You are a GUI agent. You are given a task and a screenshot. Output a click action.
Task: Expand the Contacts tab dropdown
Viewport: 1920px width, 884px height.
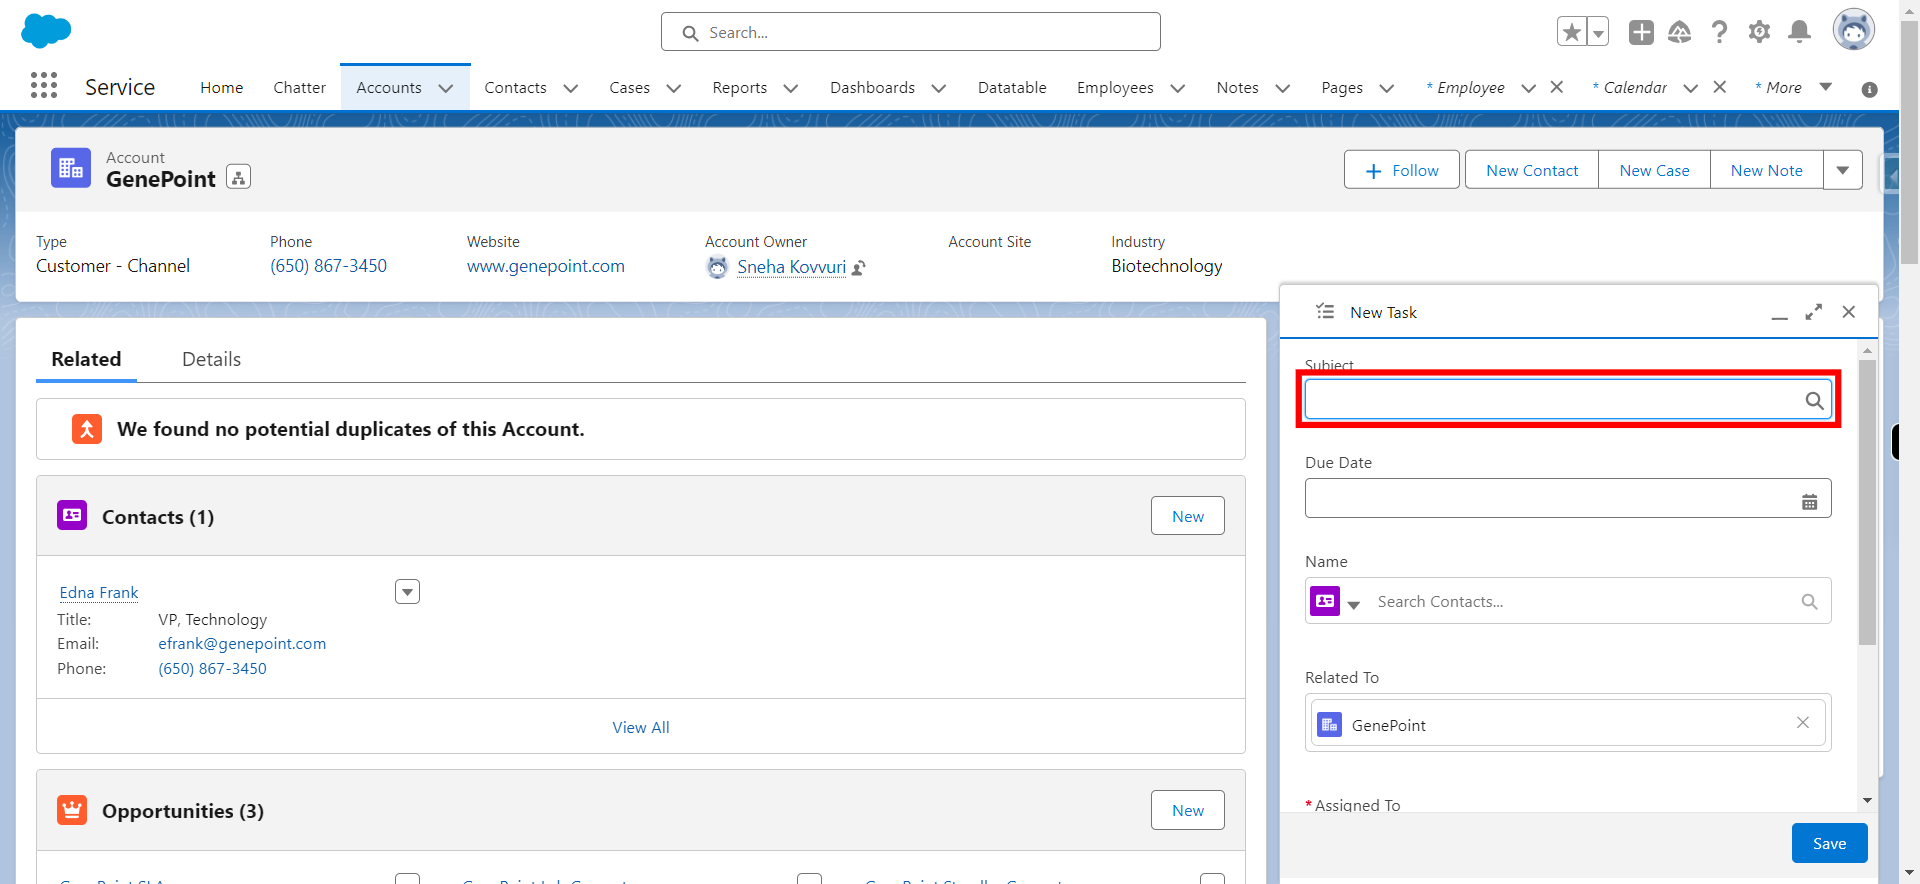571,88
